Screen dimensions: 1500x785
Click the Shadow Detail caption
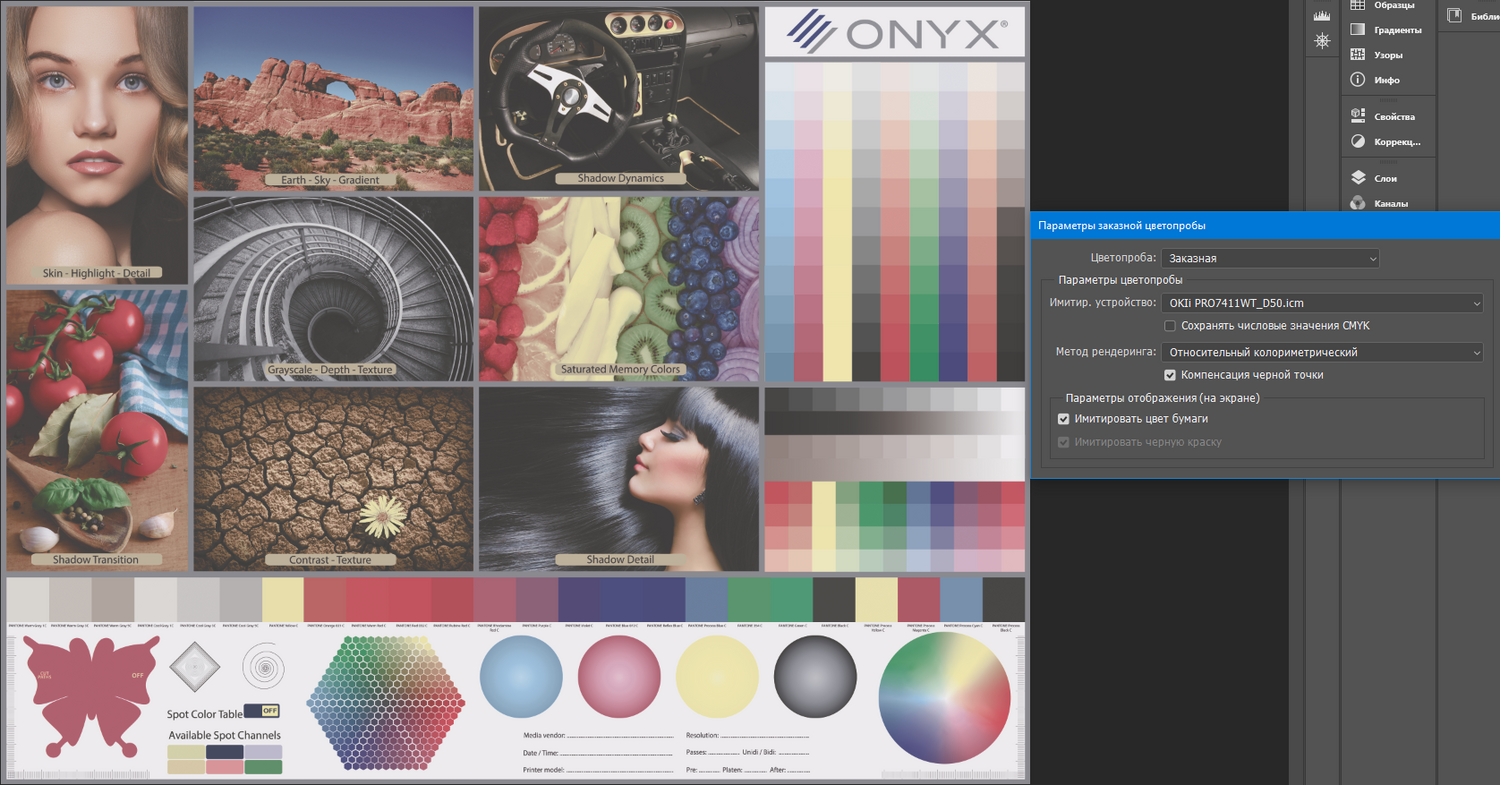pyautogui.click(x=620, y=560)
